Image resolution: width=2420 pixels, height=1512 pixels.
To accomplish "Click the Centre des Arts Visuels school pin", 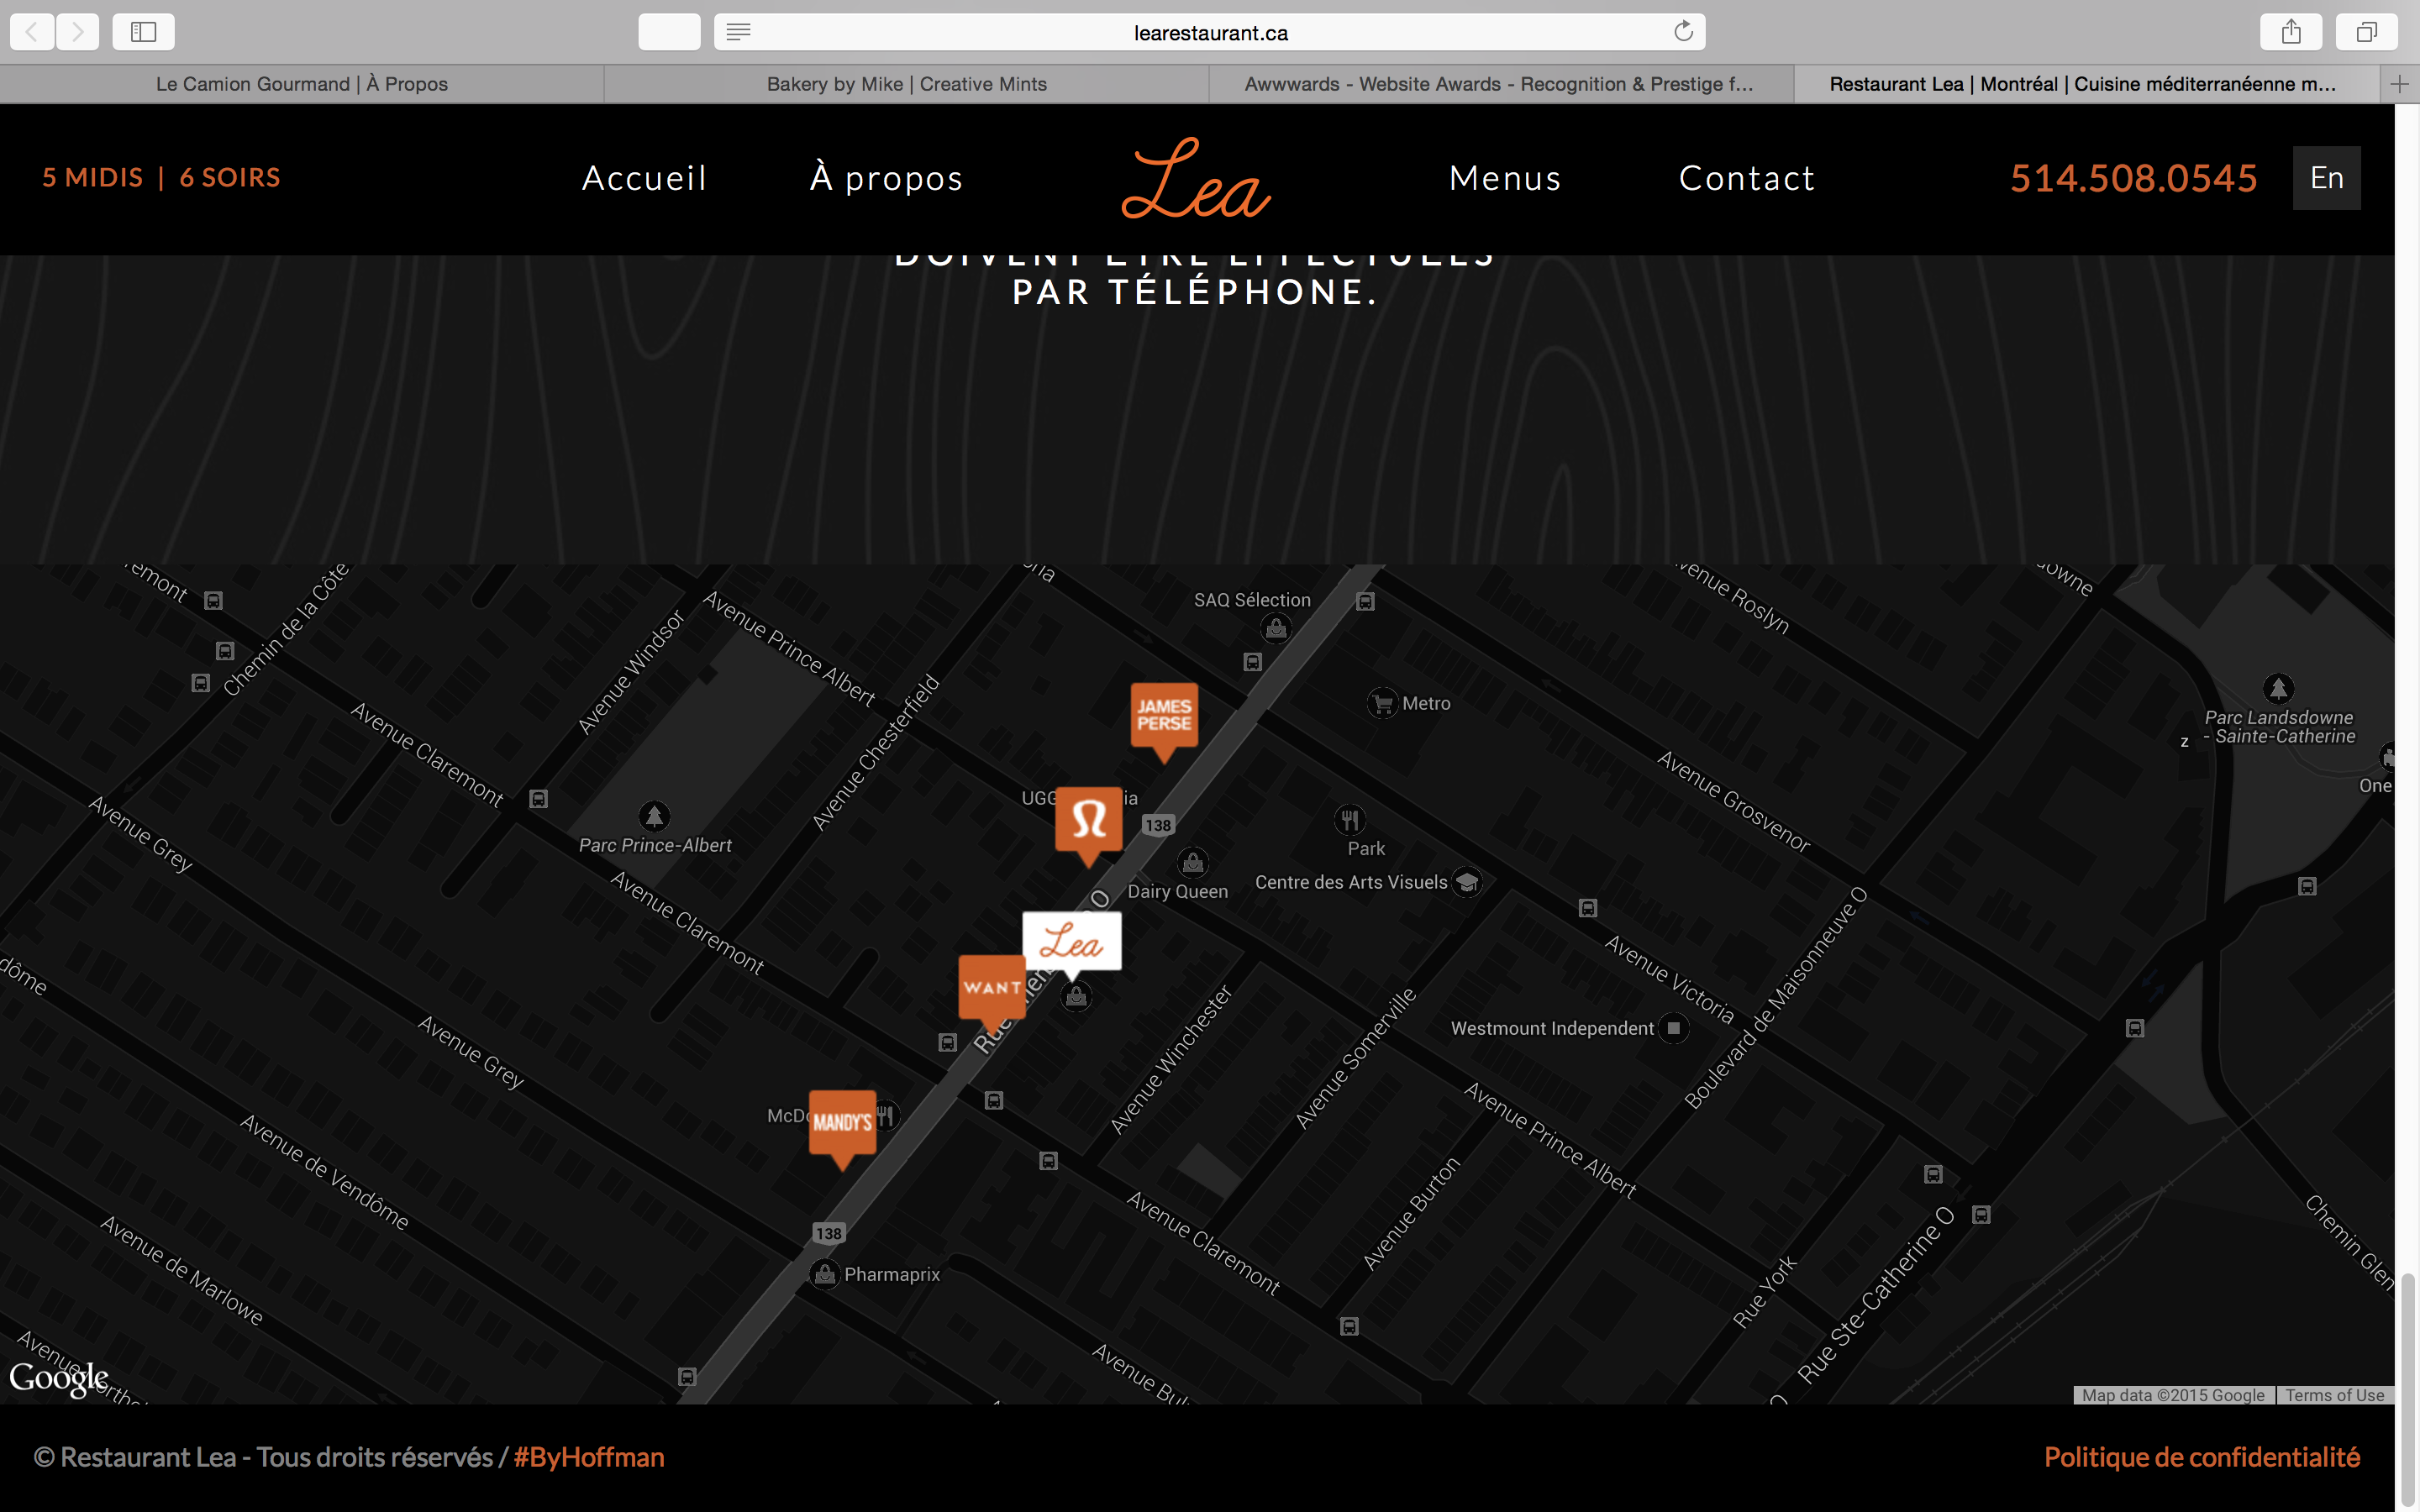I will (1467, 882).
